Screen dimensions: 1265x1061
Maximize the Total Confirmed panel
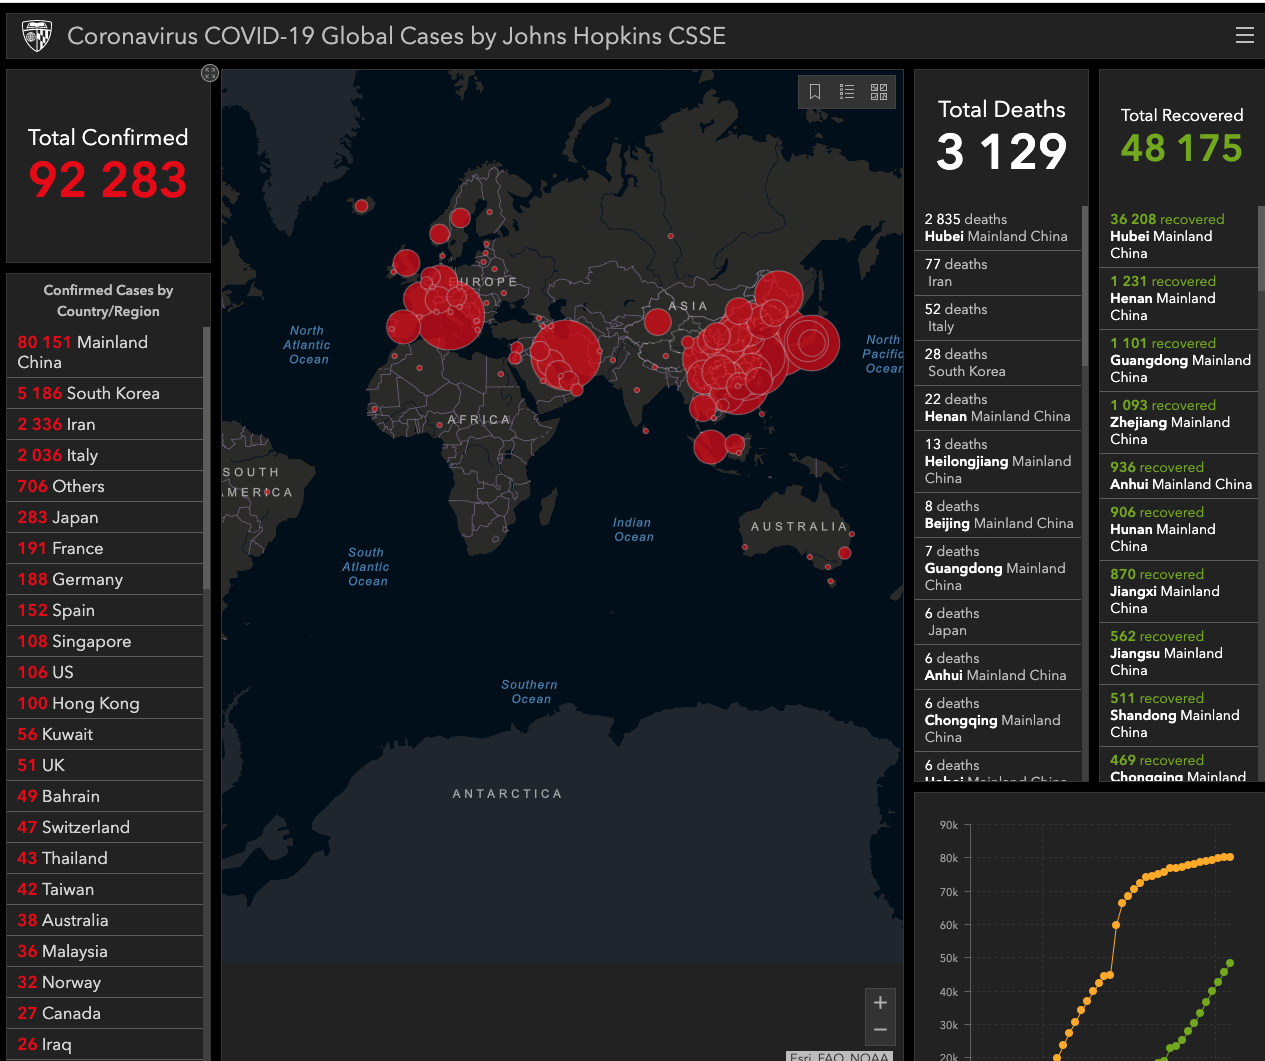[x=209, y=73]
